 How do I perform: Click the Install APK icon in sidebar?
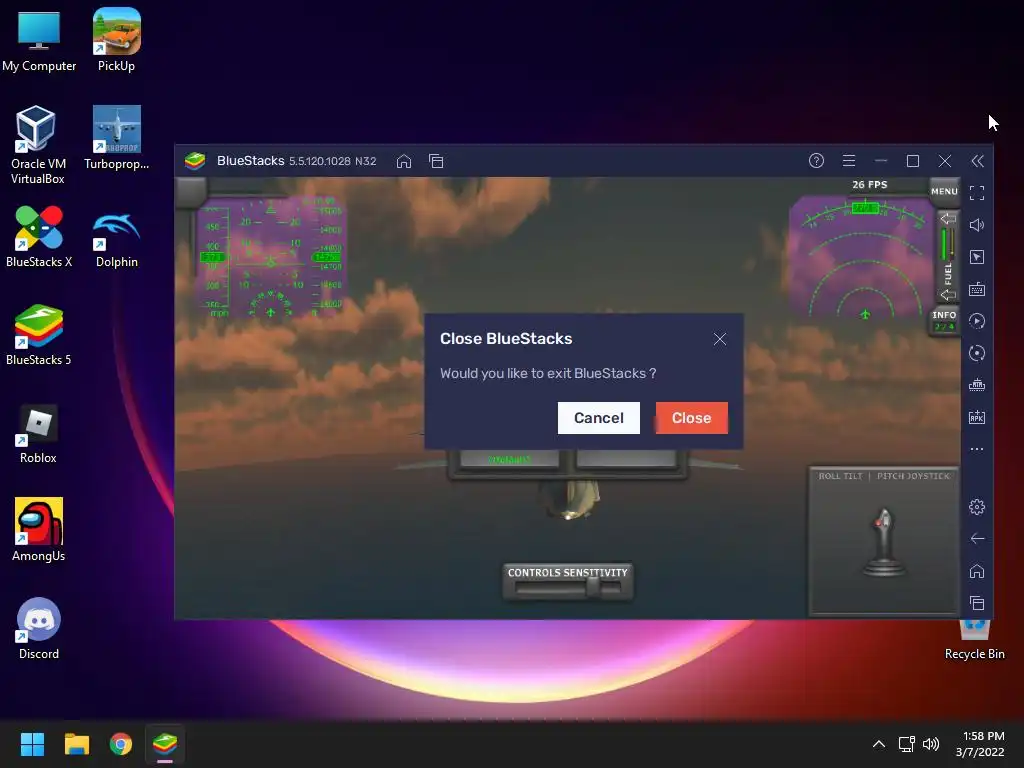click(x=977, y=417)
